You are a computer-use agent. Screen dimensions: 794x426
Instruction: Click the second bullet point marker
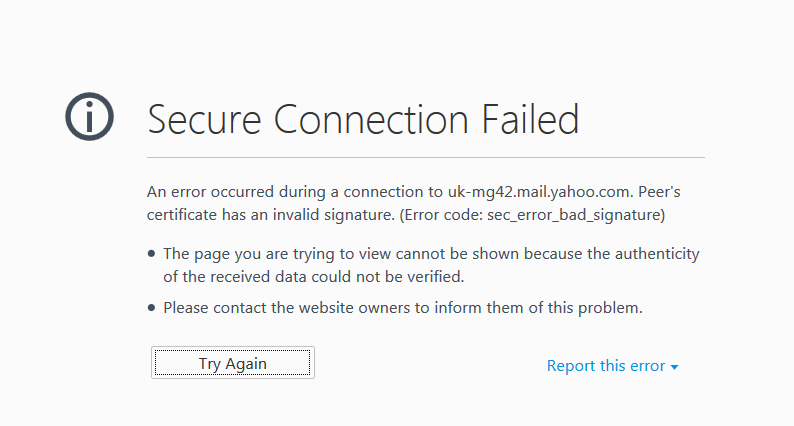(x=151, y=307)
